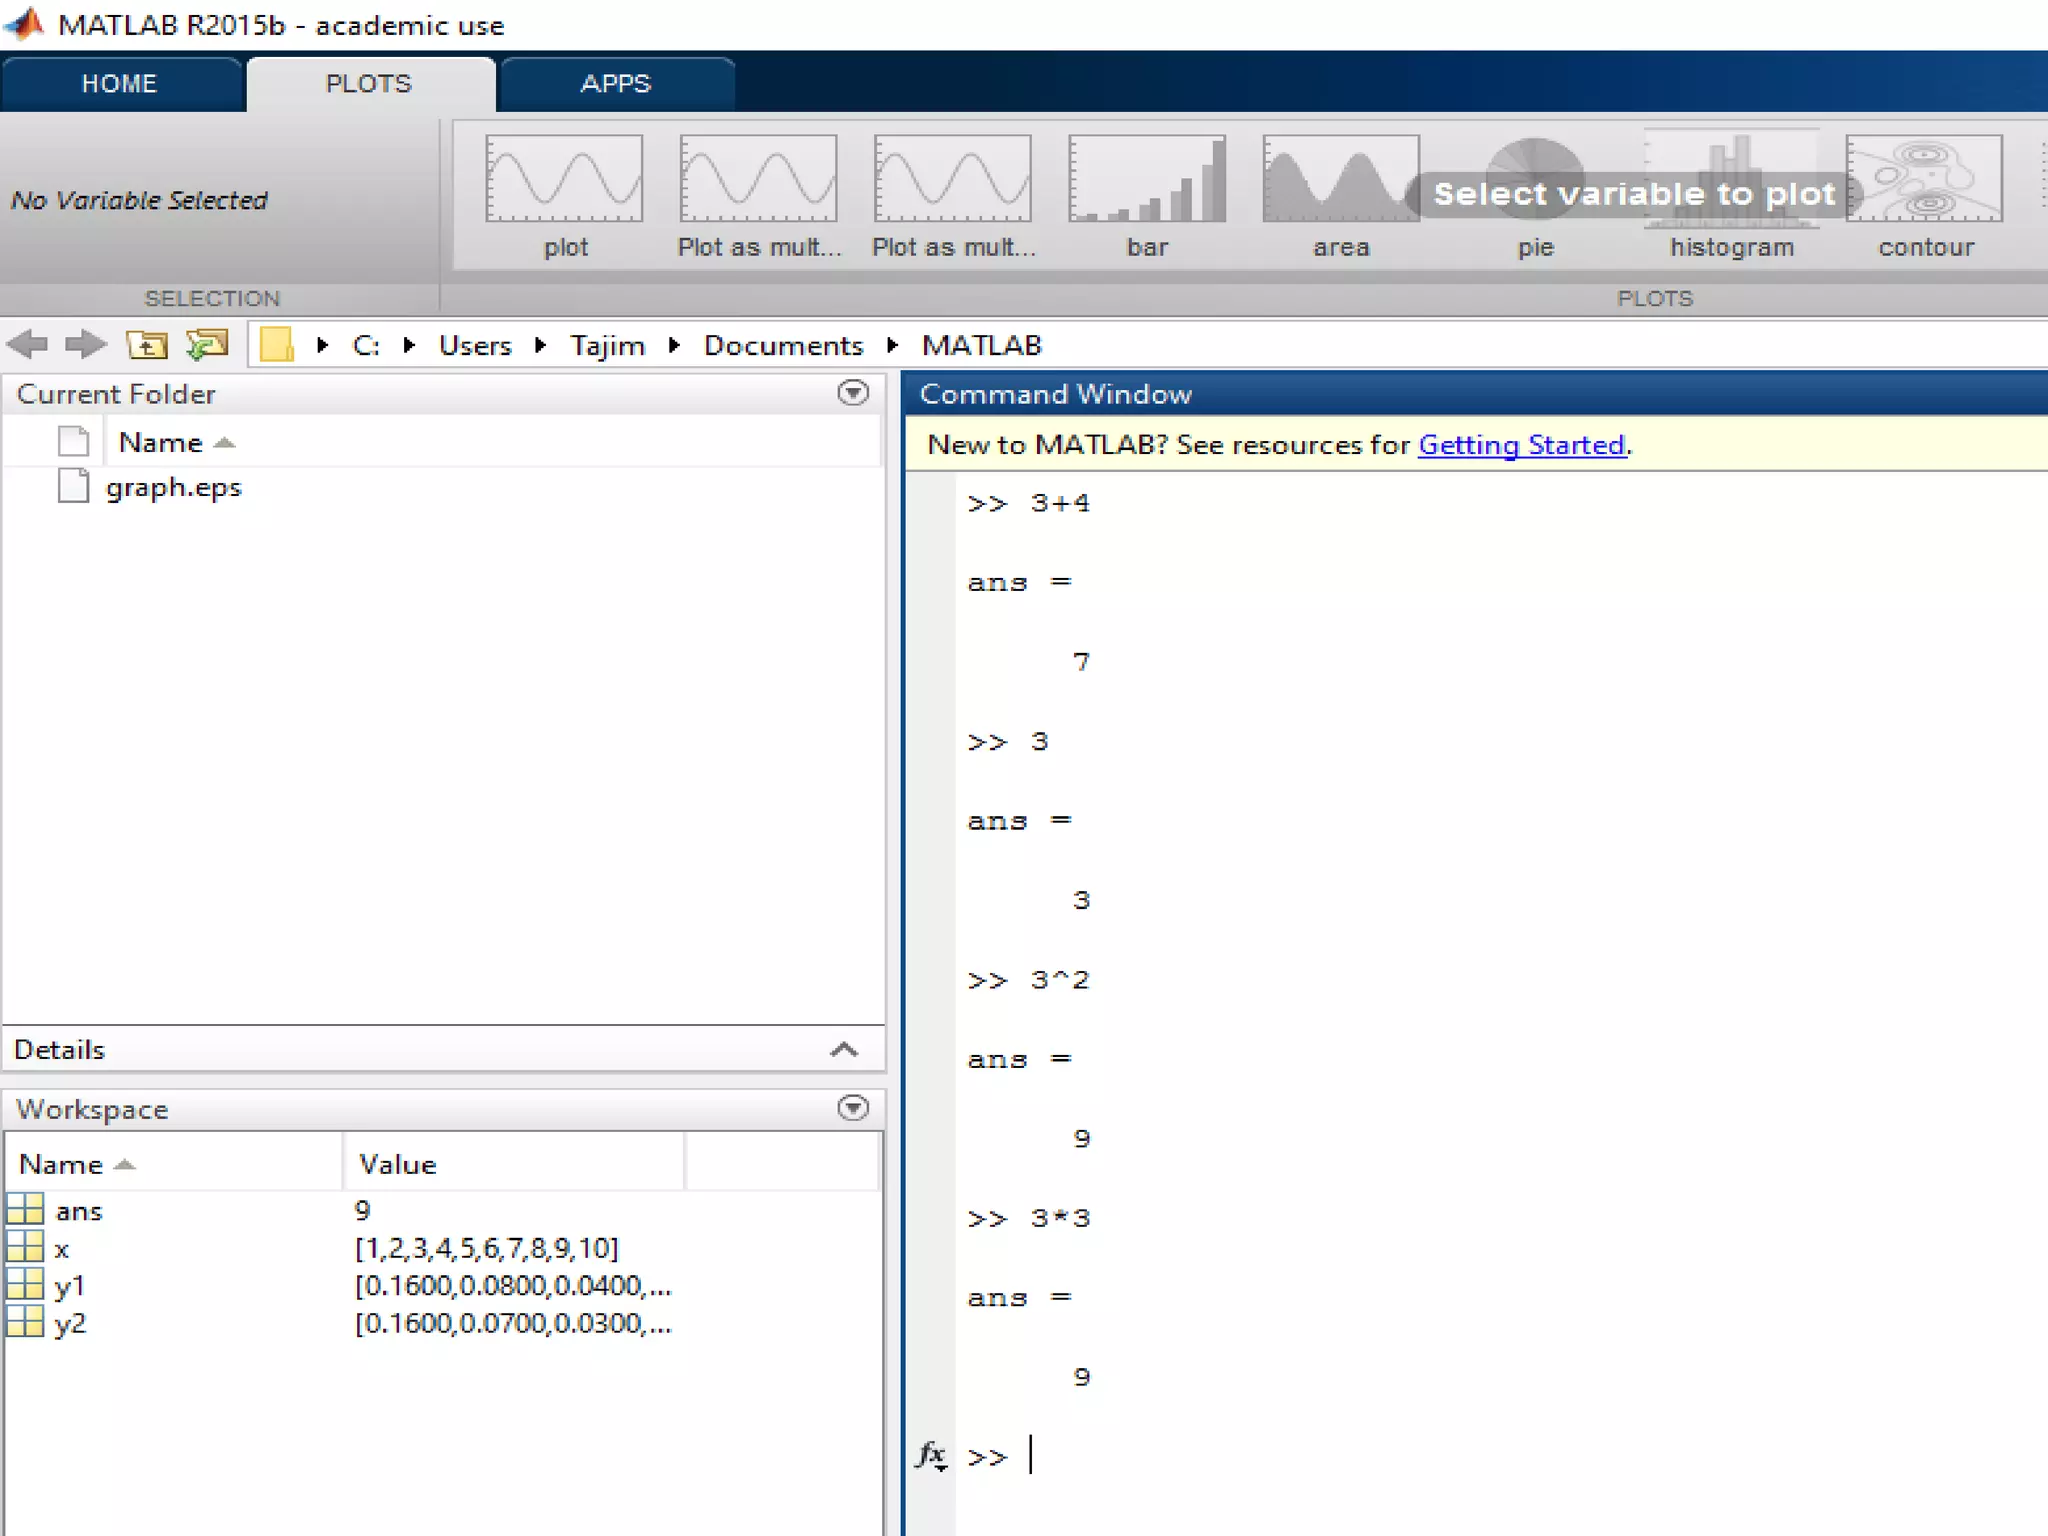This screenshot has width=2048, height=1536.
Task: Click the Documents path segment
Action: 783,345
